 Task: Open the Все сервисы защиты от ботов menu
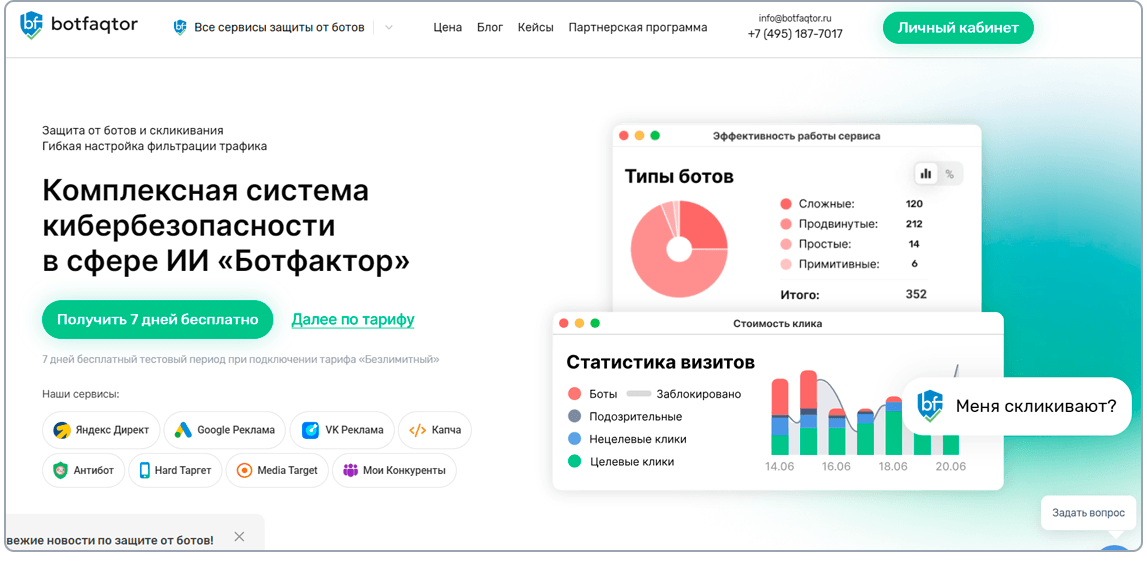[279, 28]
